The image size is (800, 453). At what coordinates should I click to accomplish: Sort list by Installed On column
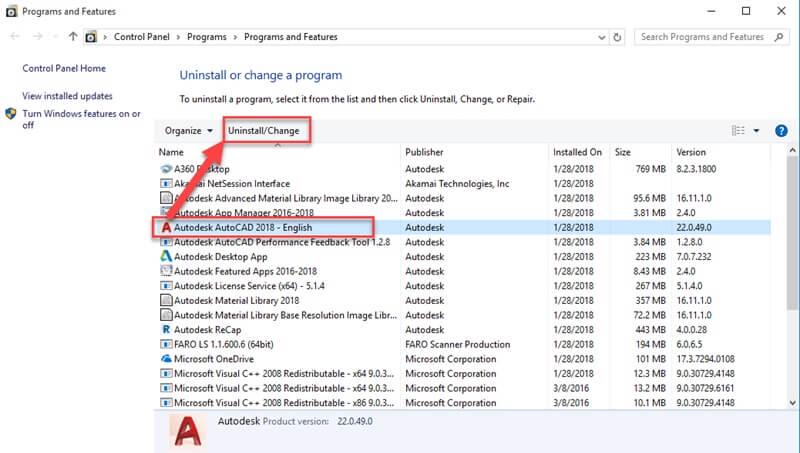(x=578, y=152)
